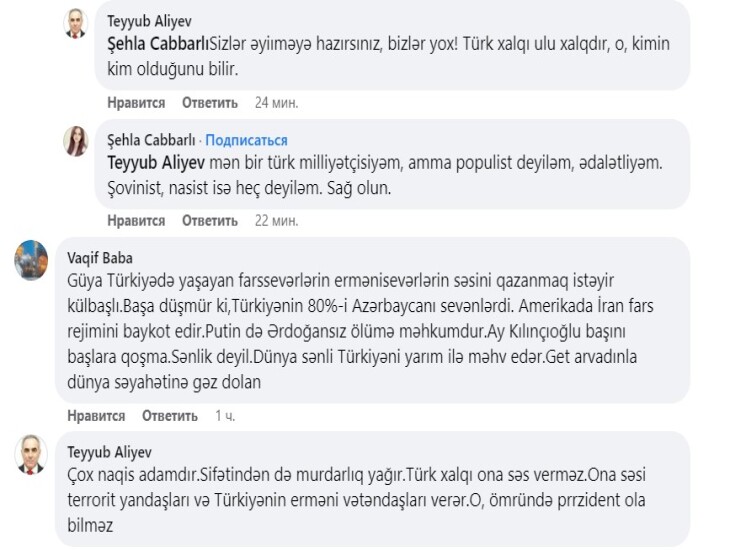730x550 pixels.
Task: Open the Teyyub Aliyev name on the bottom comment
Action: pyautogui.click(x=107, y=451)
